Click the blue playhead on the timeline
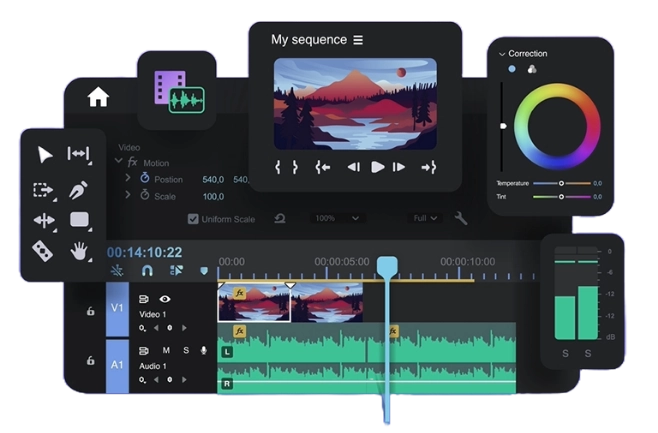 pos(387,266)
